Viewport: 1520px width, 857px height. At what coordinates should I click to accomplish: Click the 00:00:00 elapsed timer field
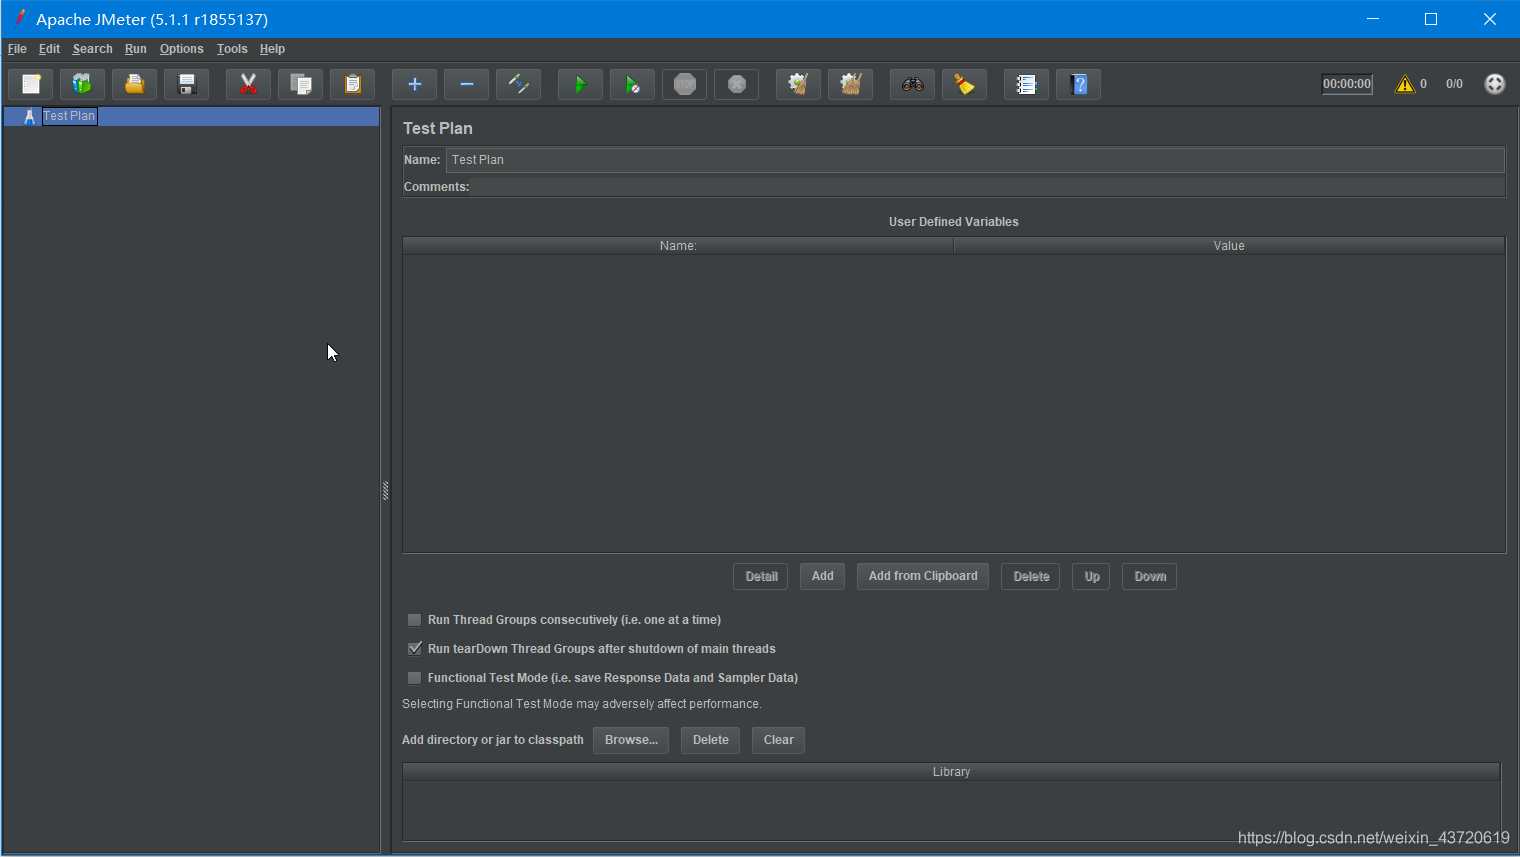click(1347, 84)
